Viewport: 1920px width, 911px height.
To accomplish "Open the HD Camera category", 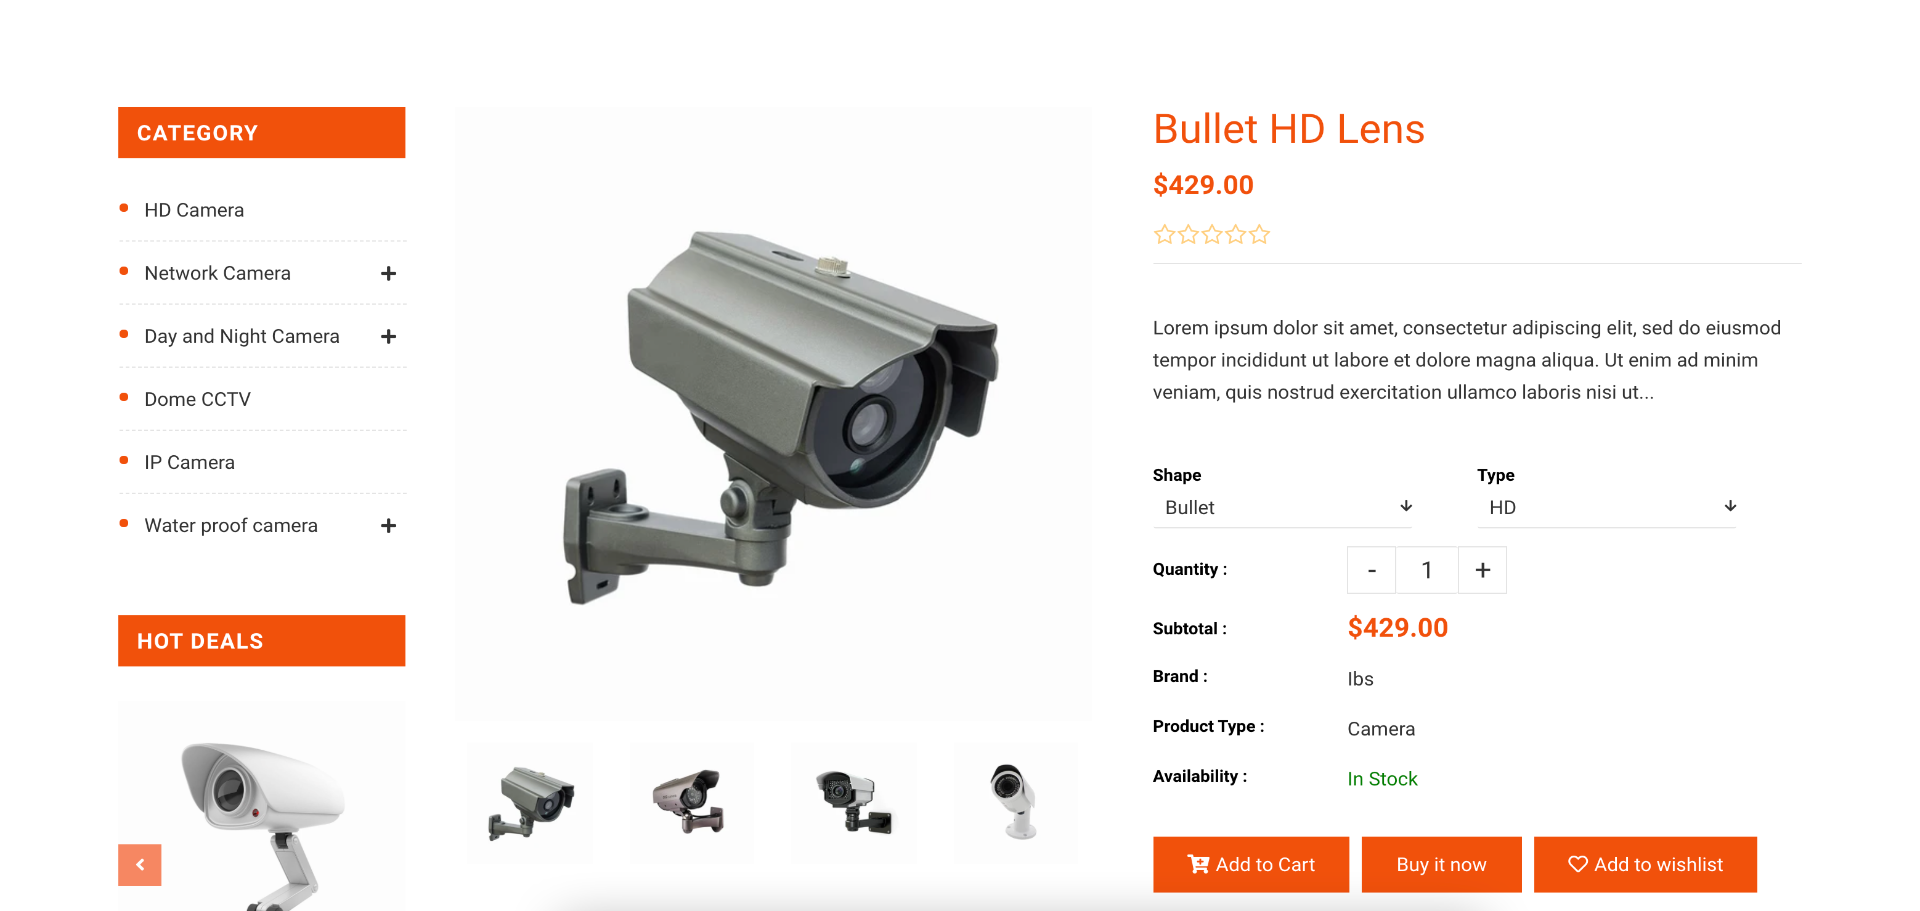I will [194, 210].
